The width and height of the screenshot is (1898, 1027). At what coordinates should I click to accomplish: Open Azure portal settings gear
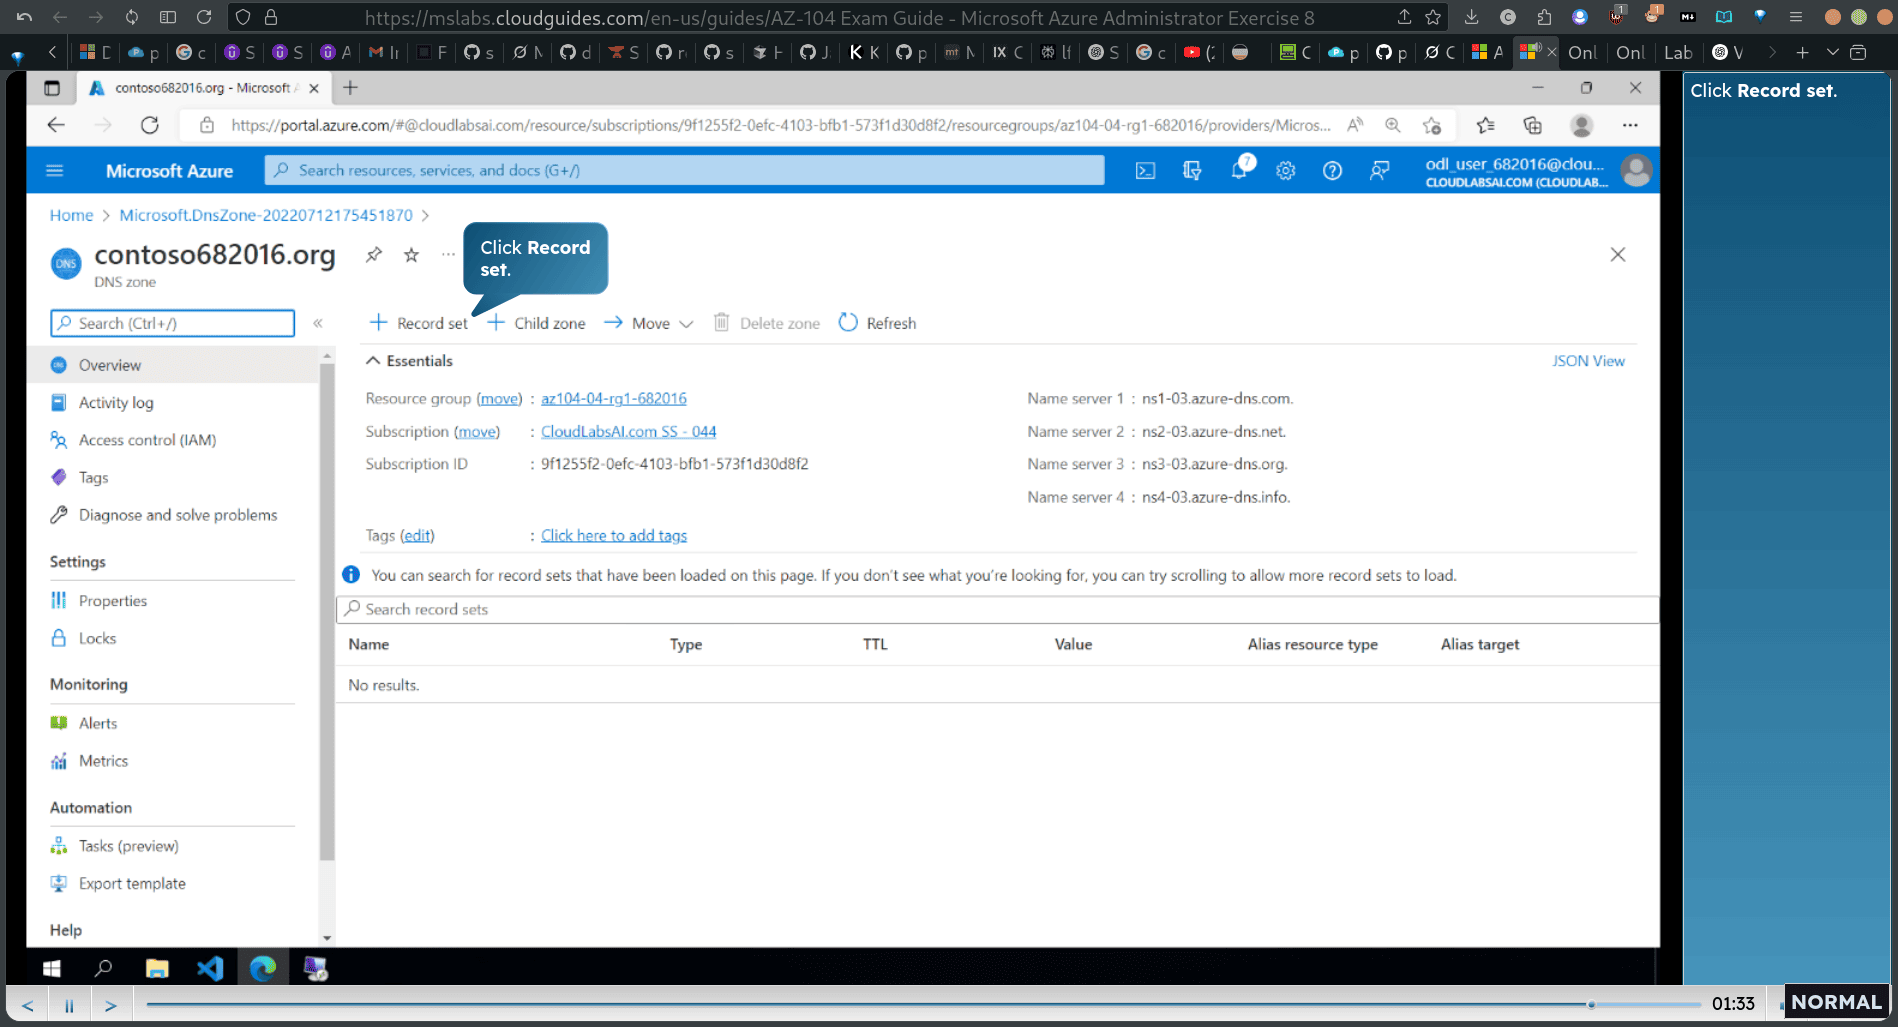coord(1286,171)
